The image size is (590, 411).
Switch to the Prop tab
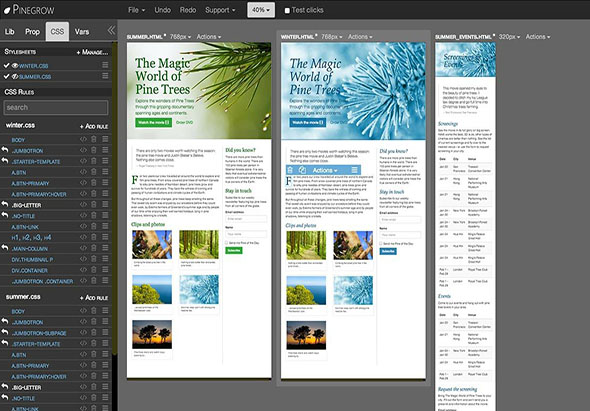click(32, 32)
